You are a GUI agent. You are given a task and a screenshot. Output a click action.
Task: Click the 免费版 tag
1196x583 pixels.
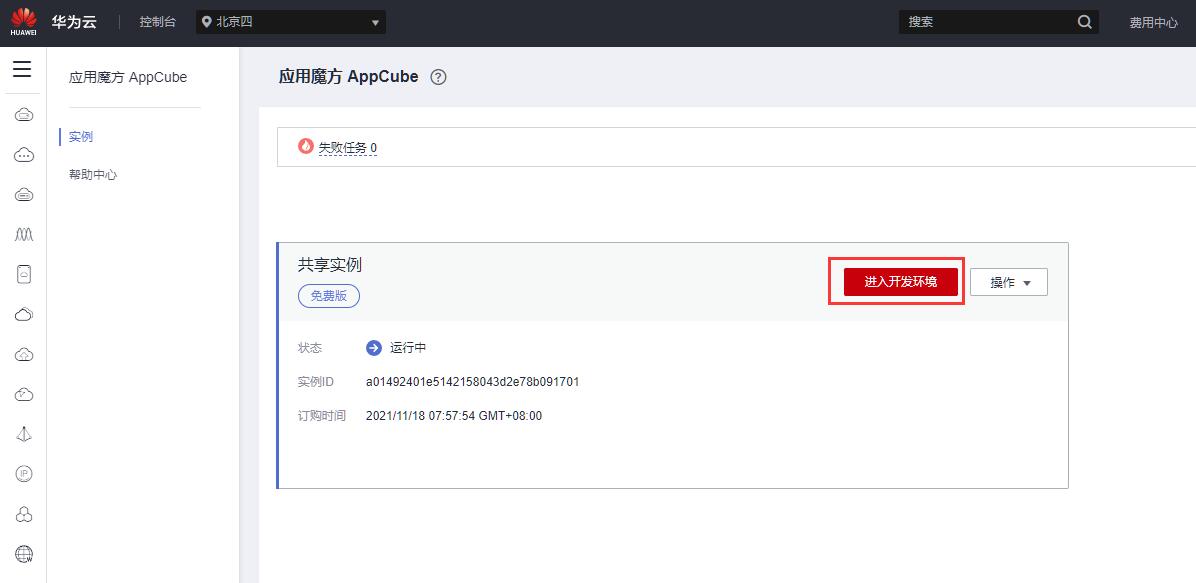(x=329, y=296)
